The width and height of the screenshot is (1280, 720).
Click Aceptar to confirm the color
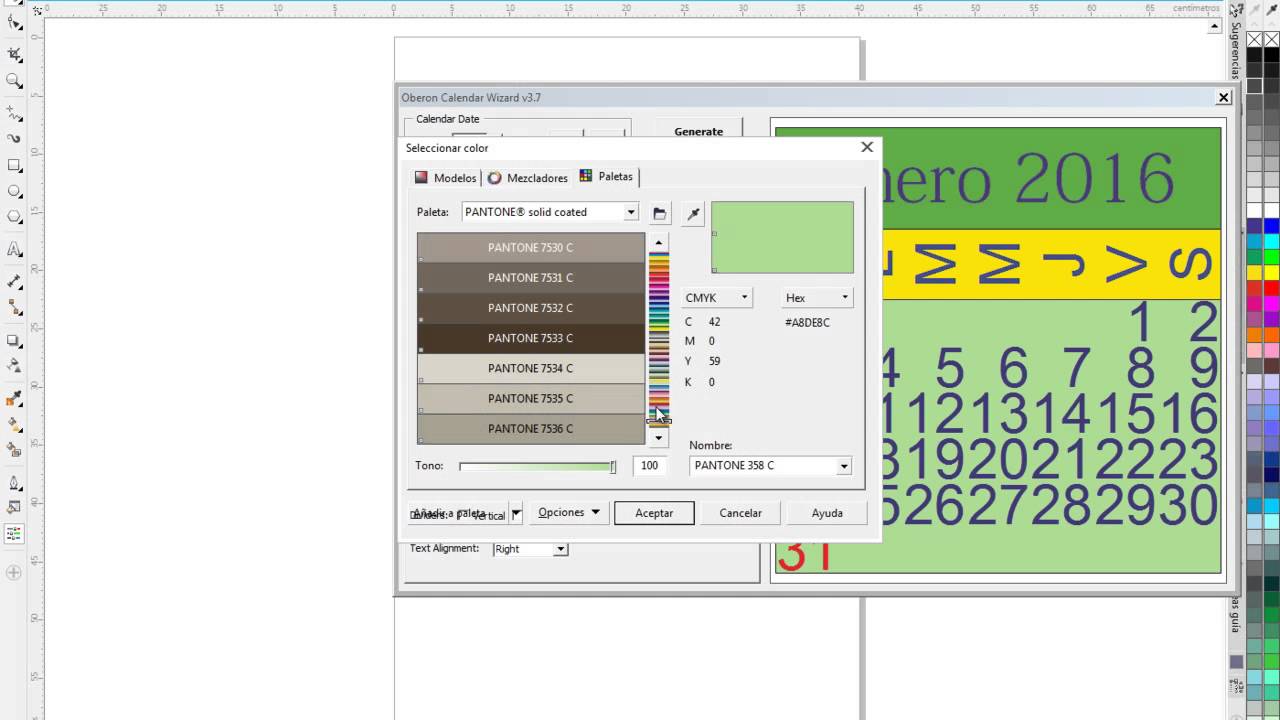[654, 513]
